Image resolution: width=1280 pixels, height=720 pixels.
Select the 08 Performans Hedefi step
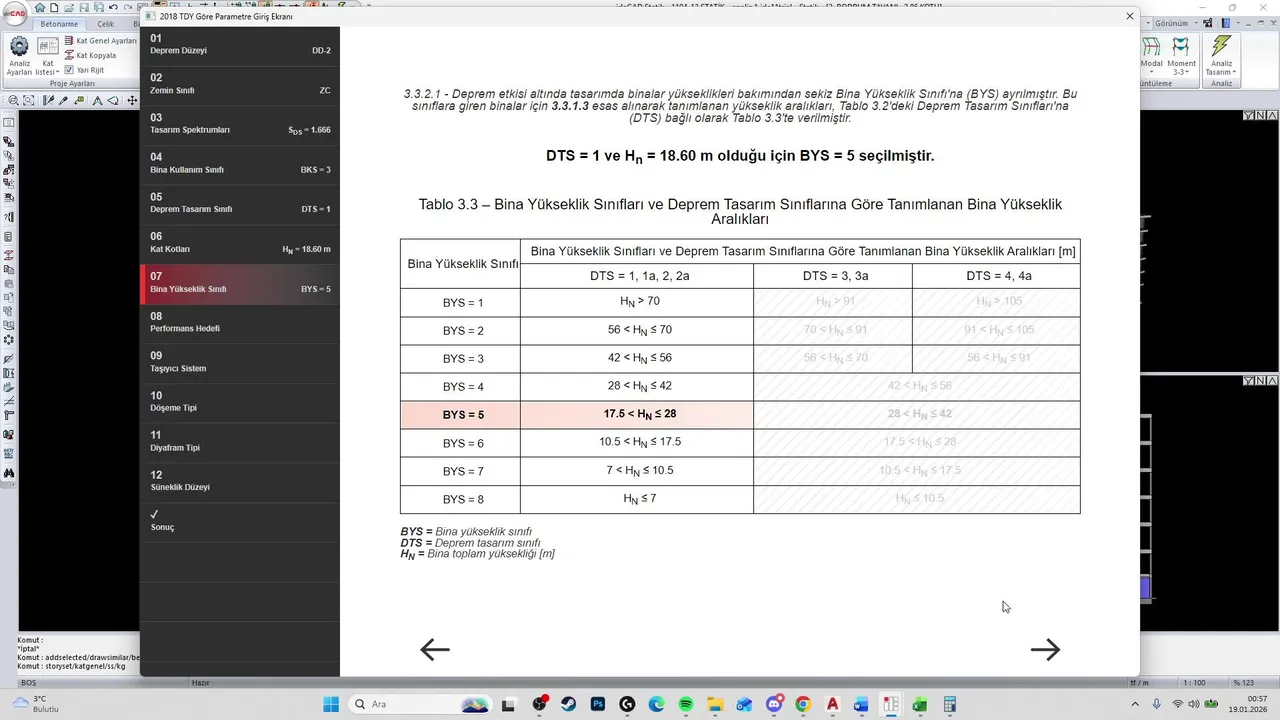tap(240, 323)
